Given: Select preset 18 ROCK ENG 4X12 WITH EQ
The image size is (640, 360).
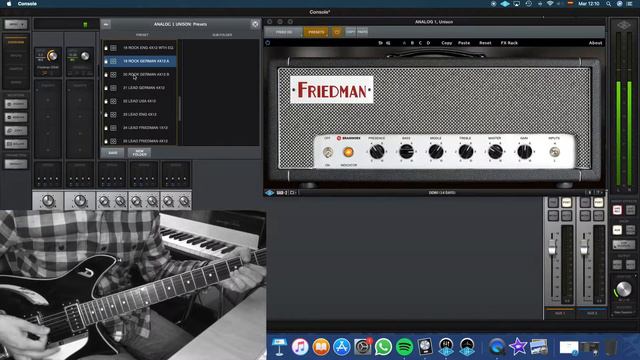Looking at the screenshot, I should pos(140,48).
